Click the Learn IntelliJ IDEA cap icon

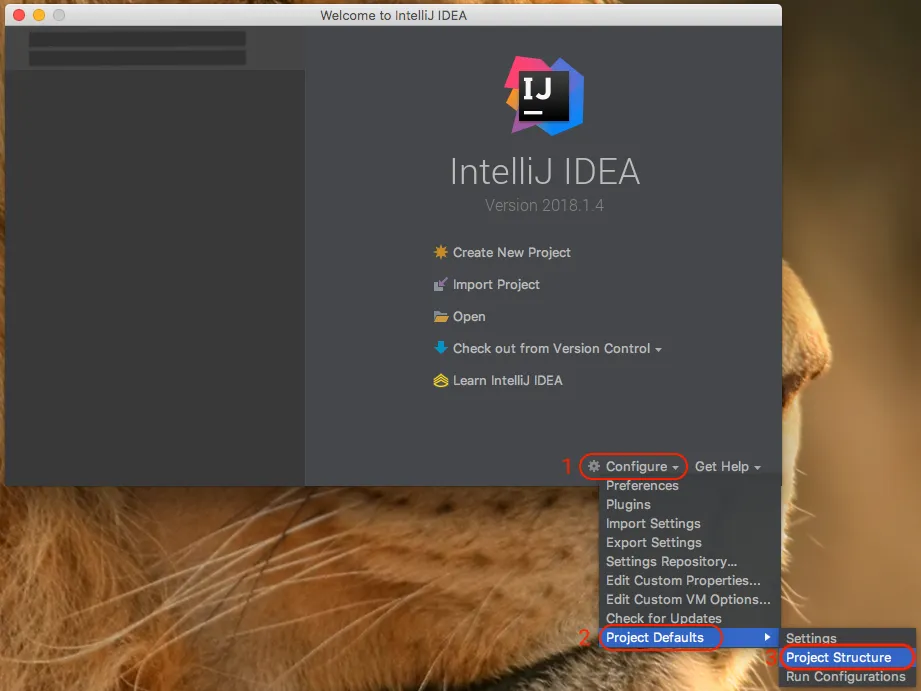[x=441, y=381]
